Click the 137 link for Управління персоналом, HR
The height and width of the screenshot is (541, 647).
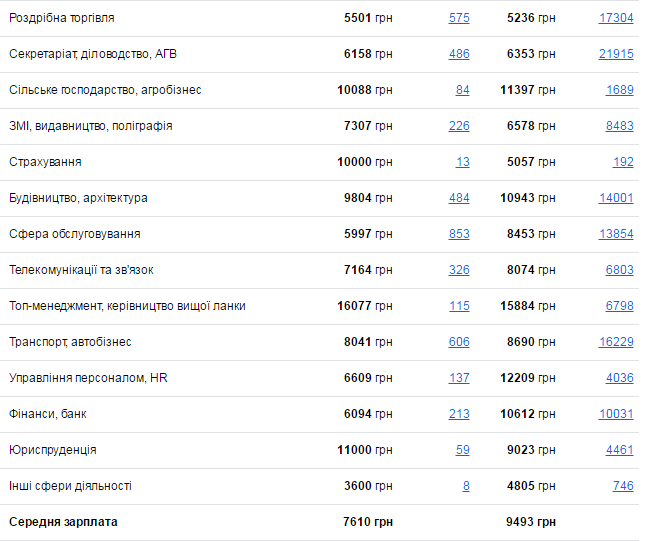pos(459,378)
